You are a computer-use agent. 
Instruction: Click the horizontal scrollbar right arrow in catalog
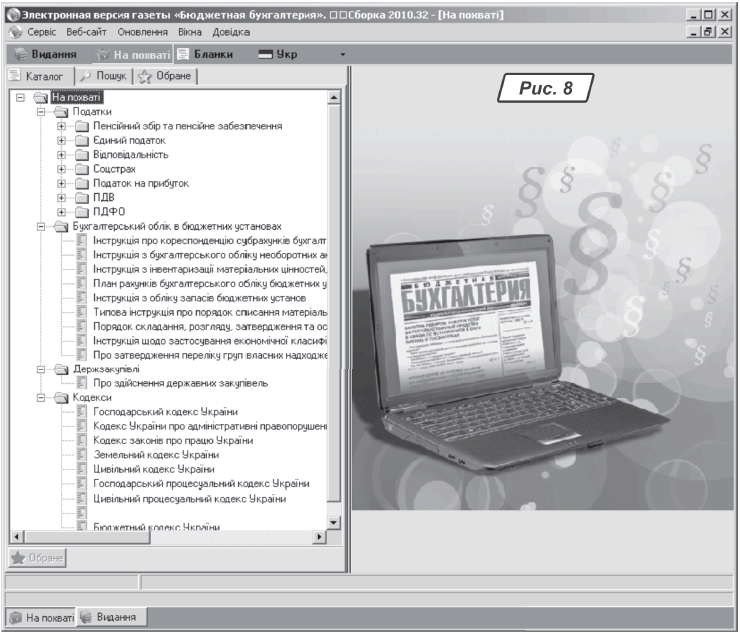321,537
